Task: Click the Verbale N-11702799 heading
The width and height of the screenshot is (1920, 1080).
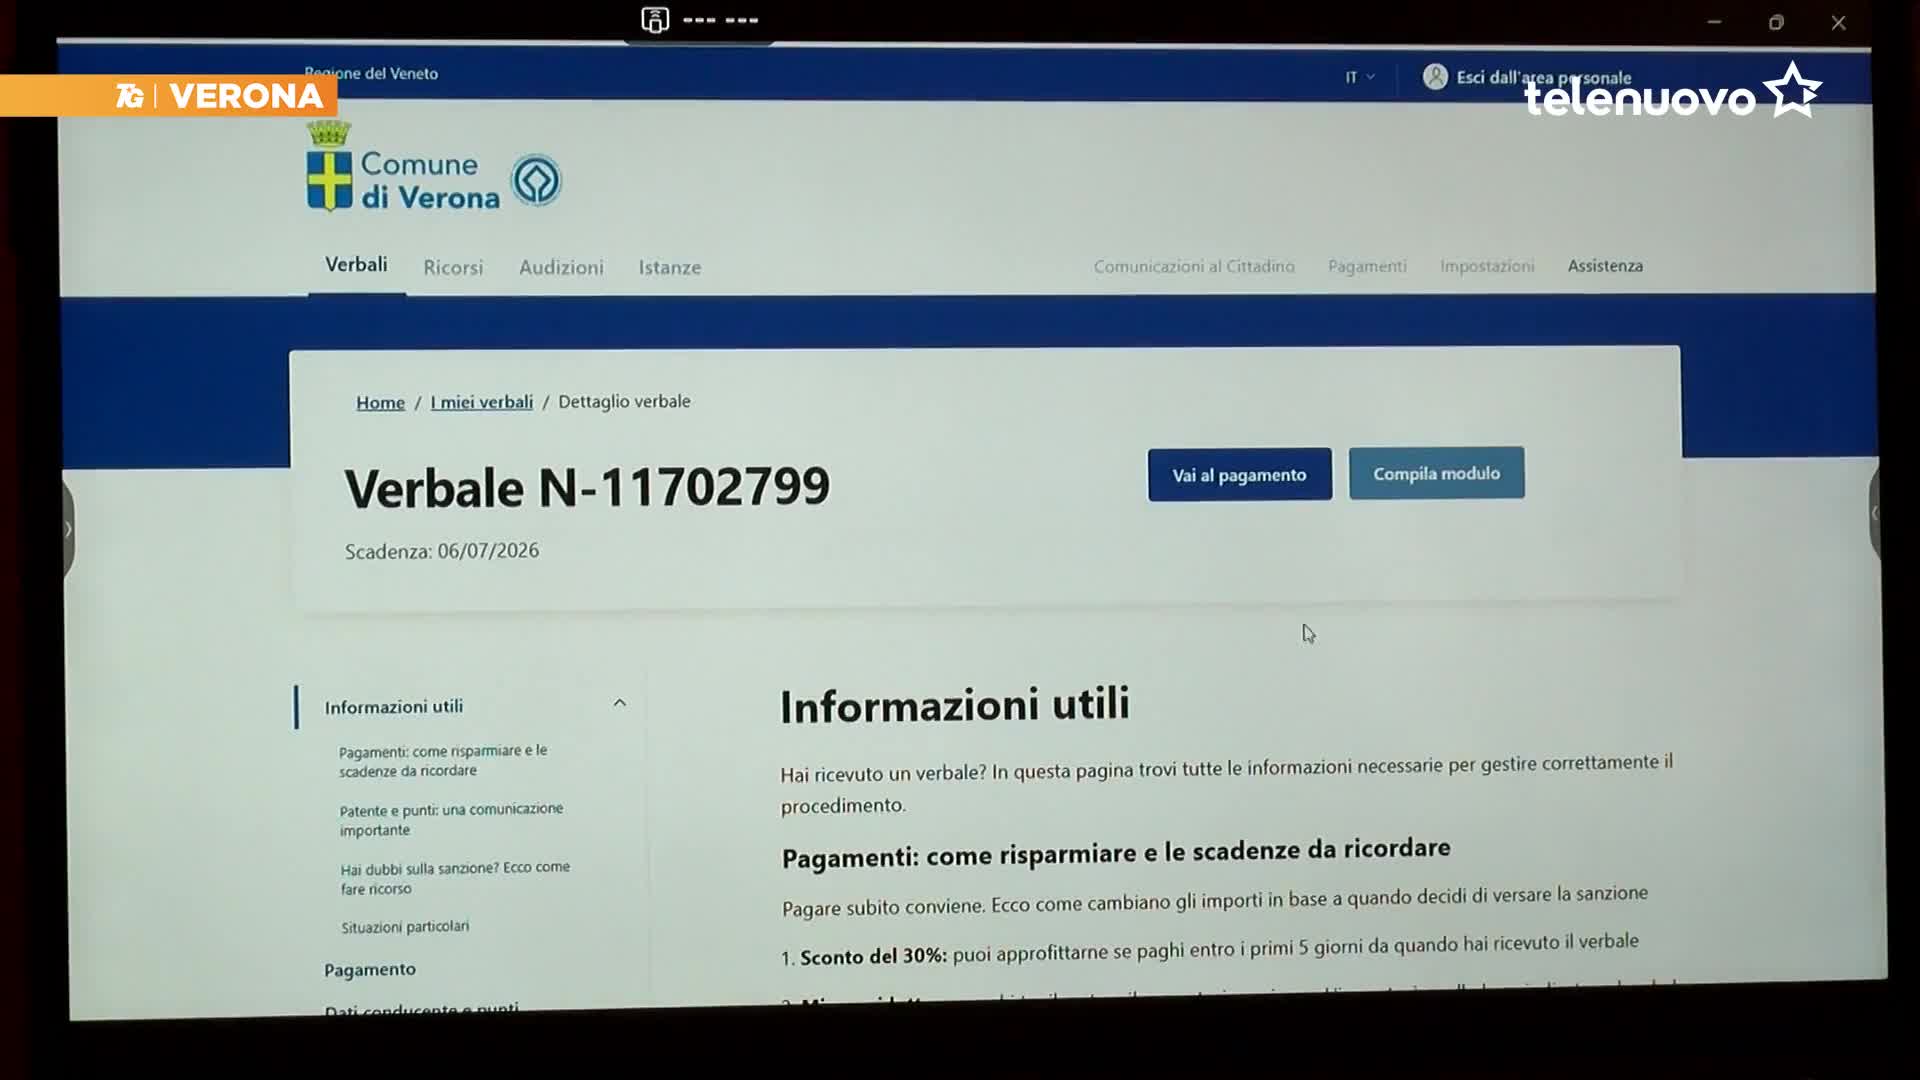Action: (587, 488)
